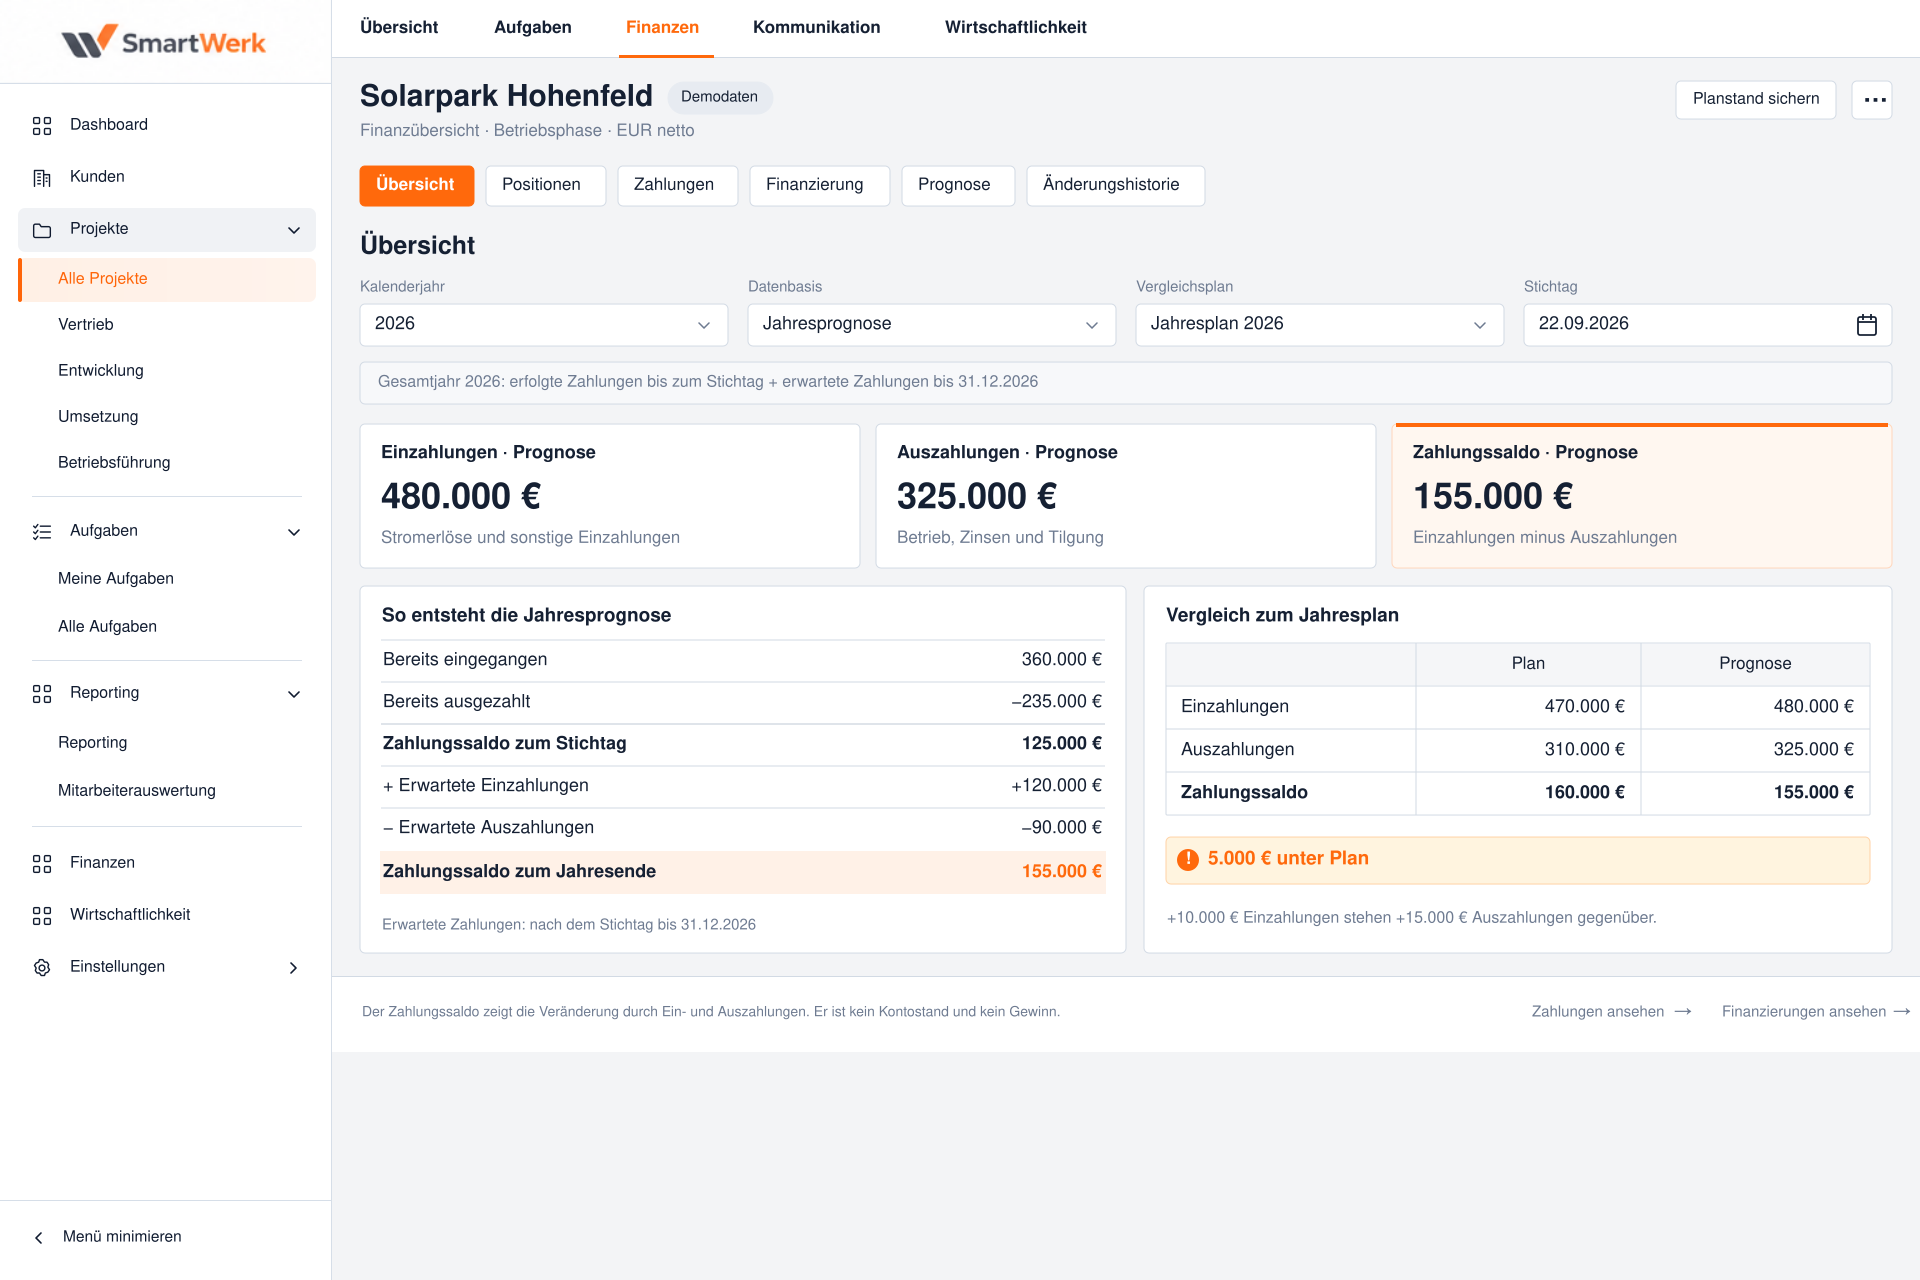Click the Dashboard grid icon
1920x1280 pixels.
[x=42, y=125]
